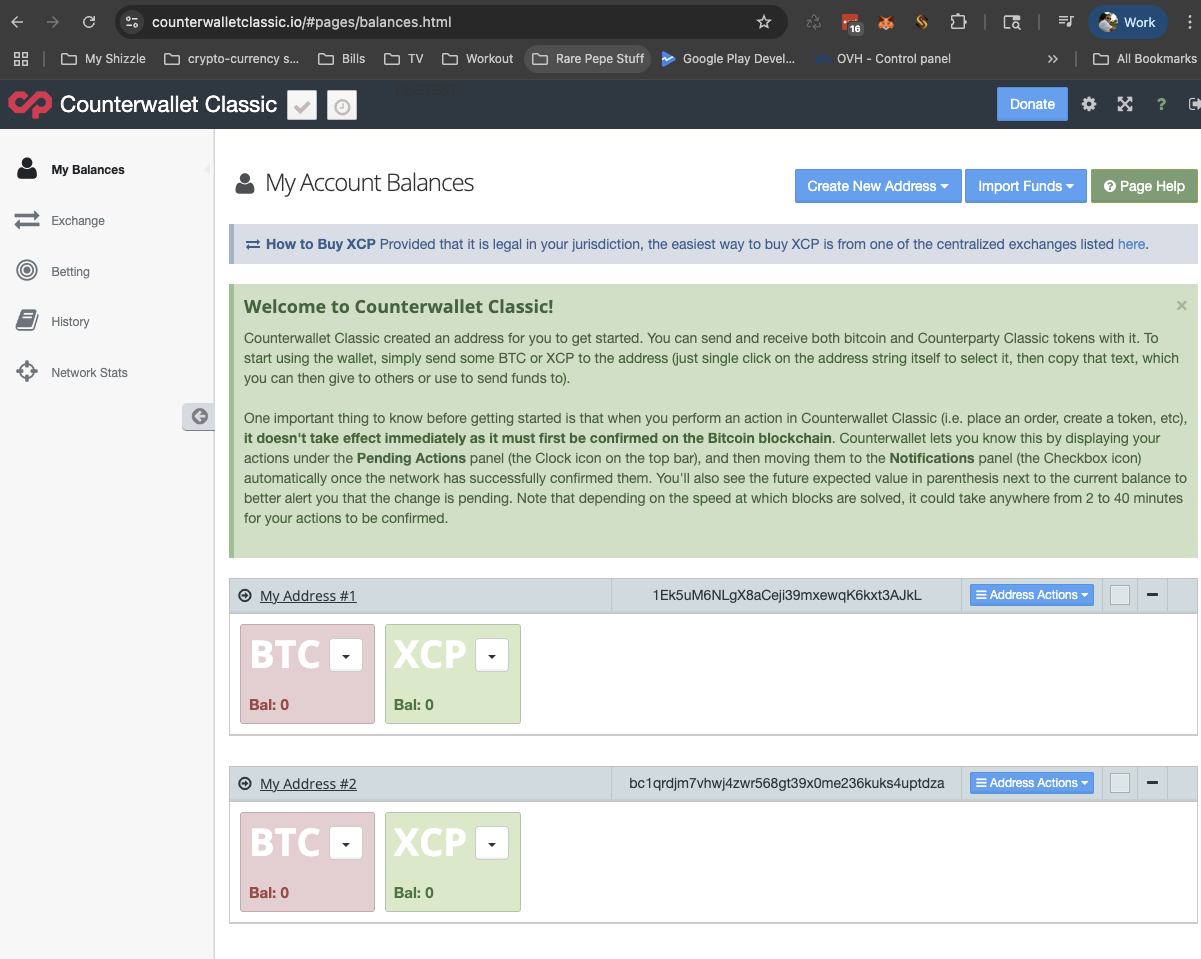Open Chrome three-dot menu

point(1187,22)
